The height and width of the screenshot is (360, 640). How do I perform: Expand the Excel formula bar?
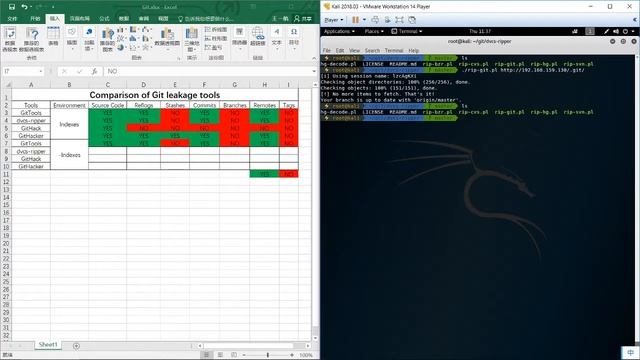314,71
